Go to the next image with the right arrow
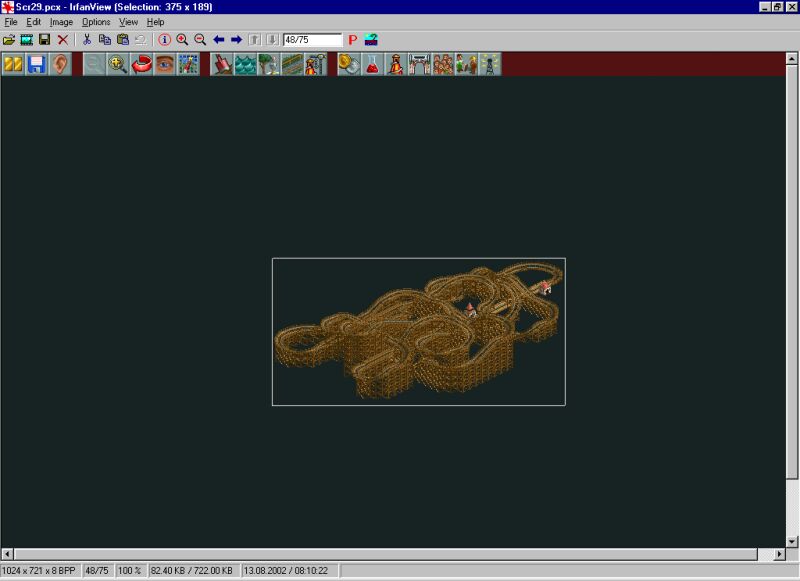 pyautogui.click(x=236, y=40)
